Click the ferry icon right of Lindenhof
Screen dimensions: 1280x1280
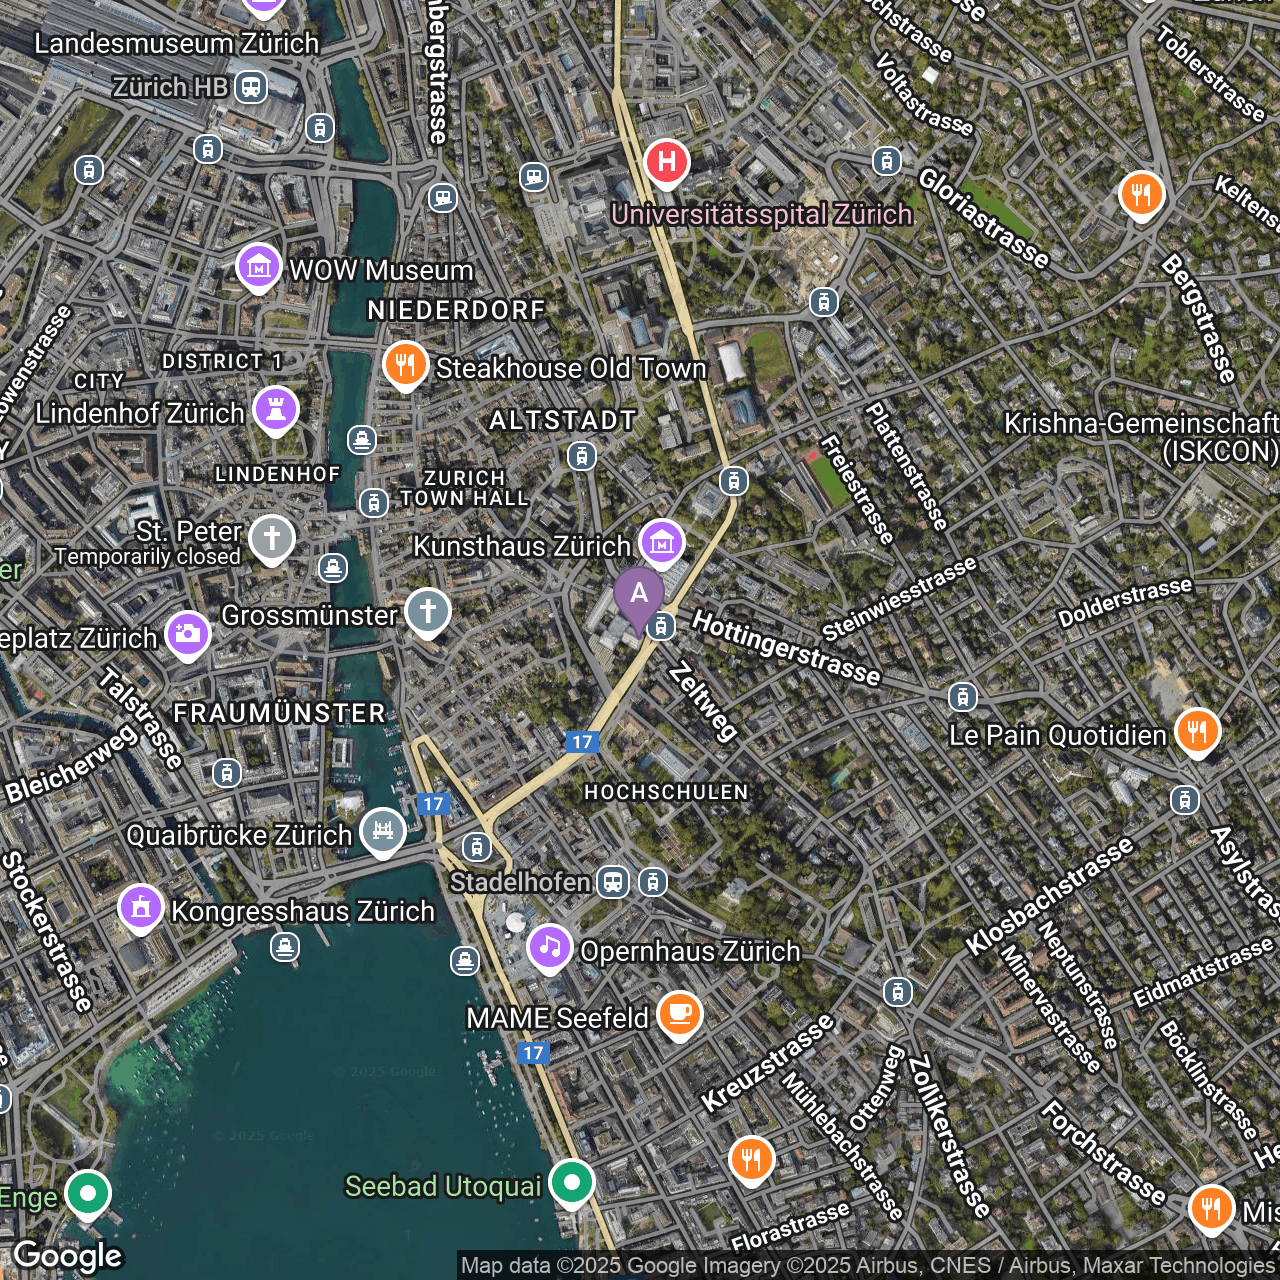[361, 439]
